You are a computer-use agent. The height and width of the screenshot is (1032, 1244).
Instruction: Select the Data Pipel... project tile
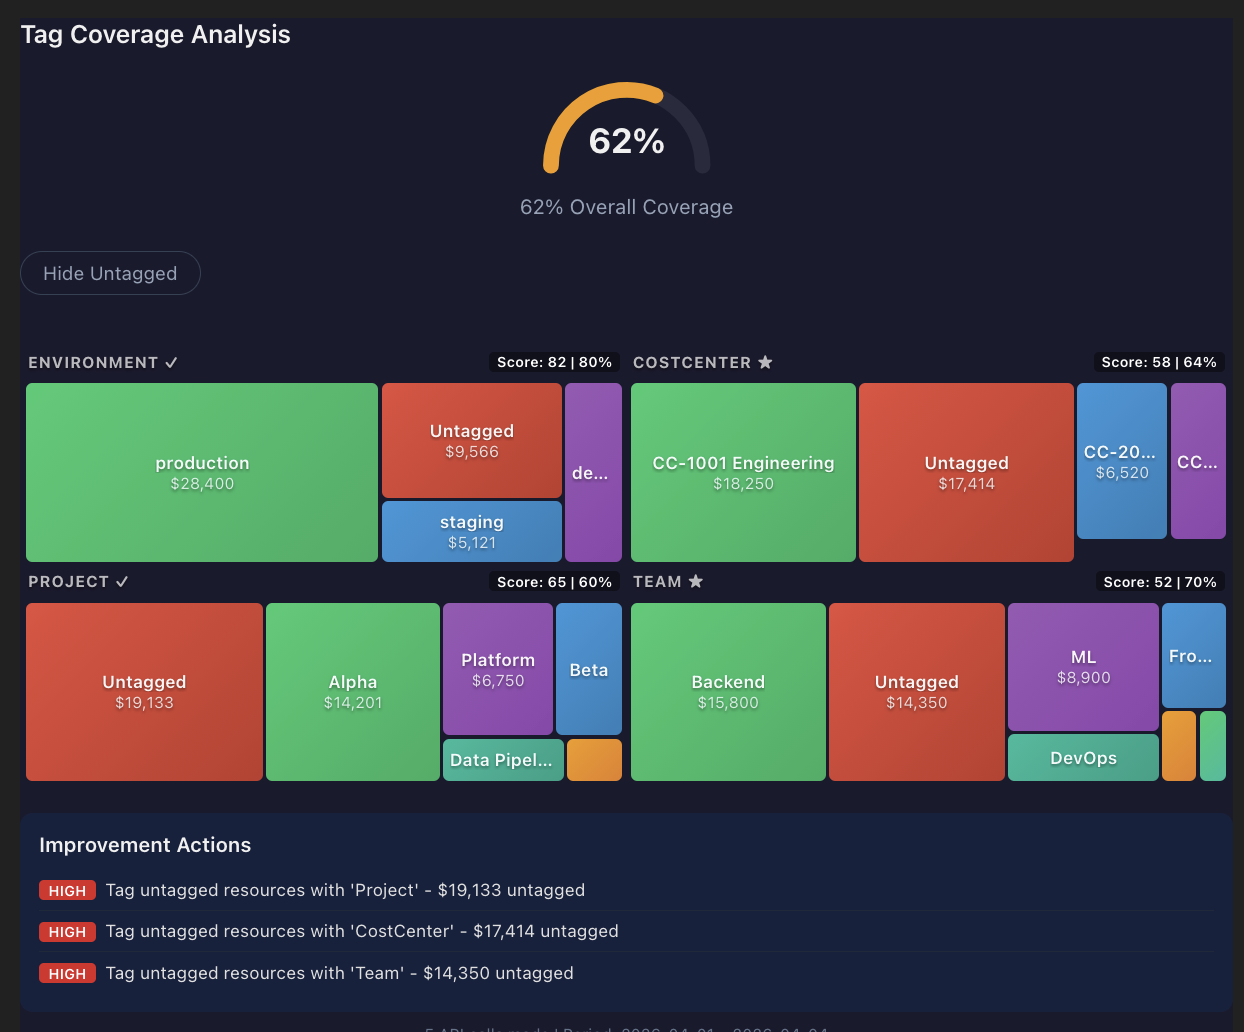(503, 760)
